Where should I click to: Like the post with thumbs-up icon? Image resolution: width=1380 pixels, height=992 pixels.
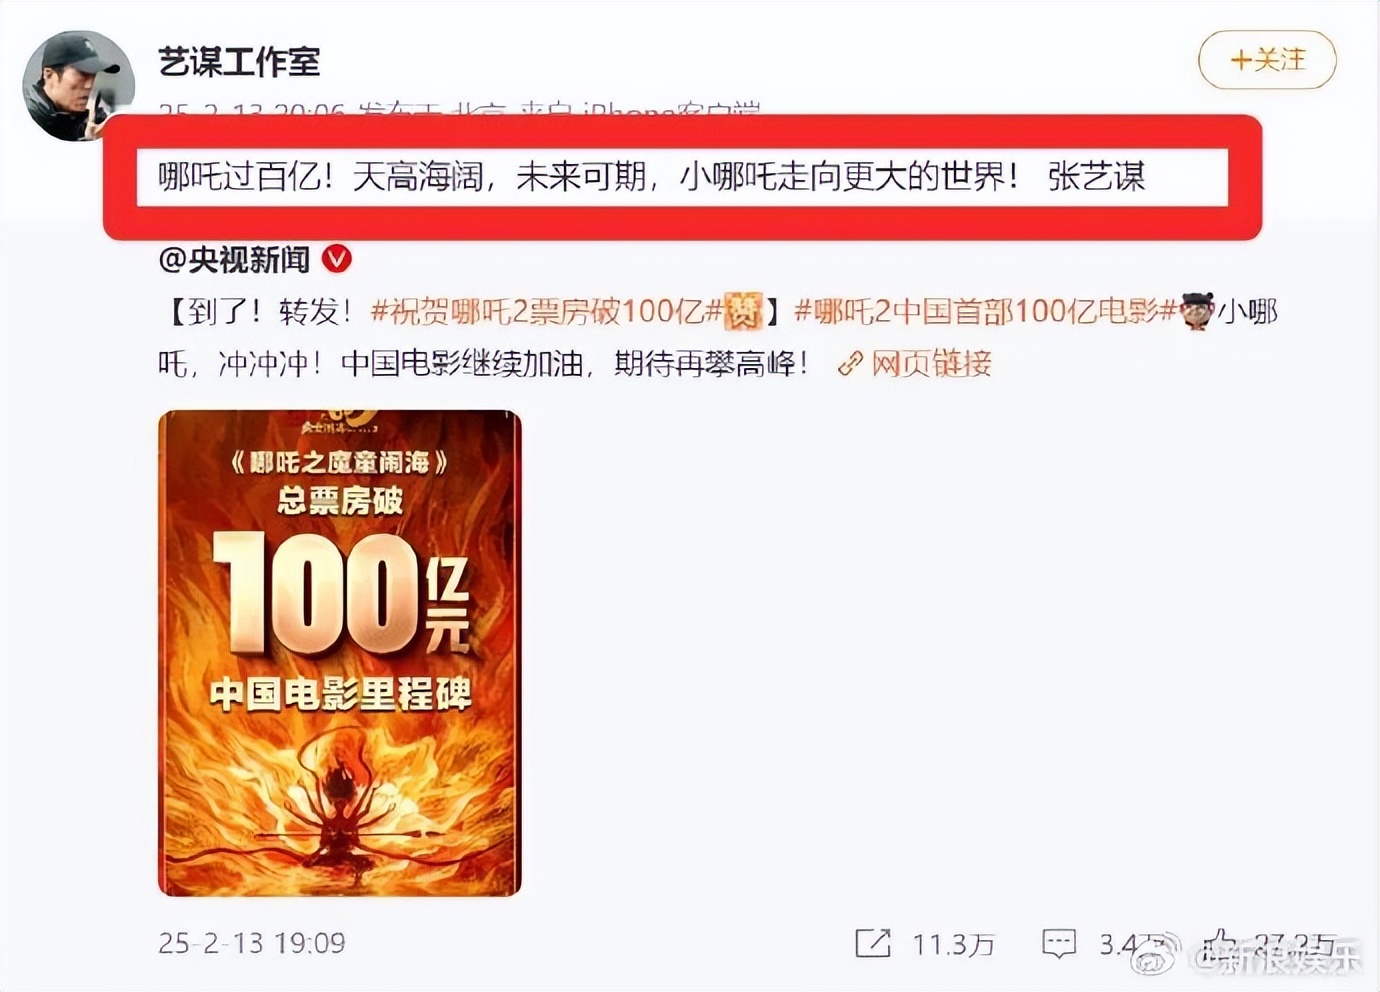1220,942
